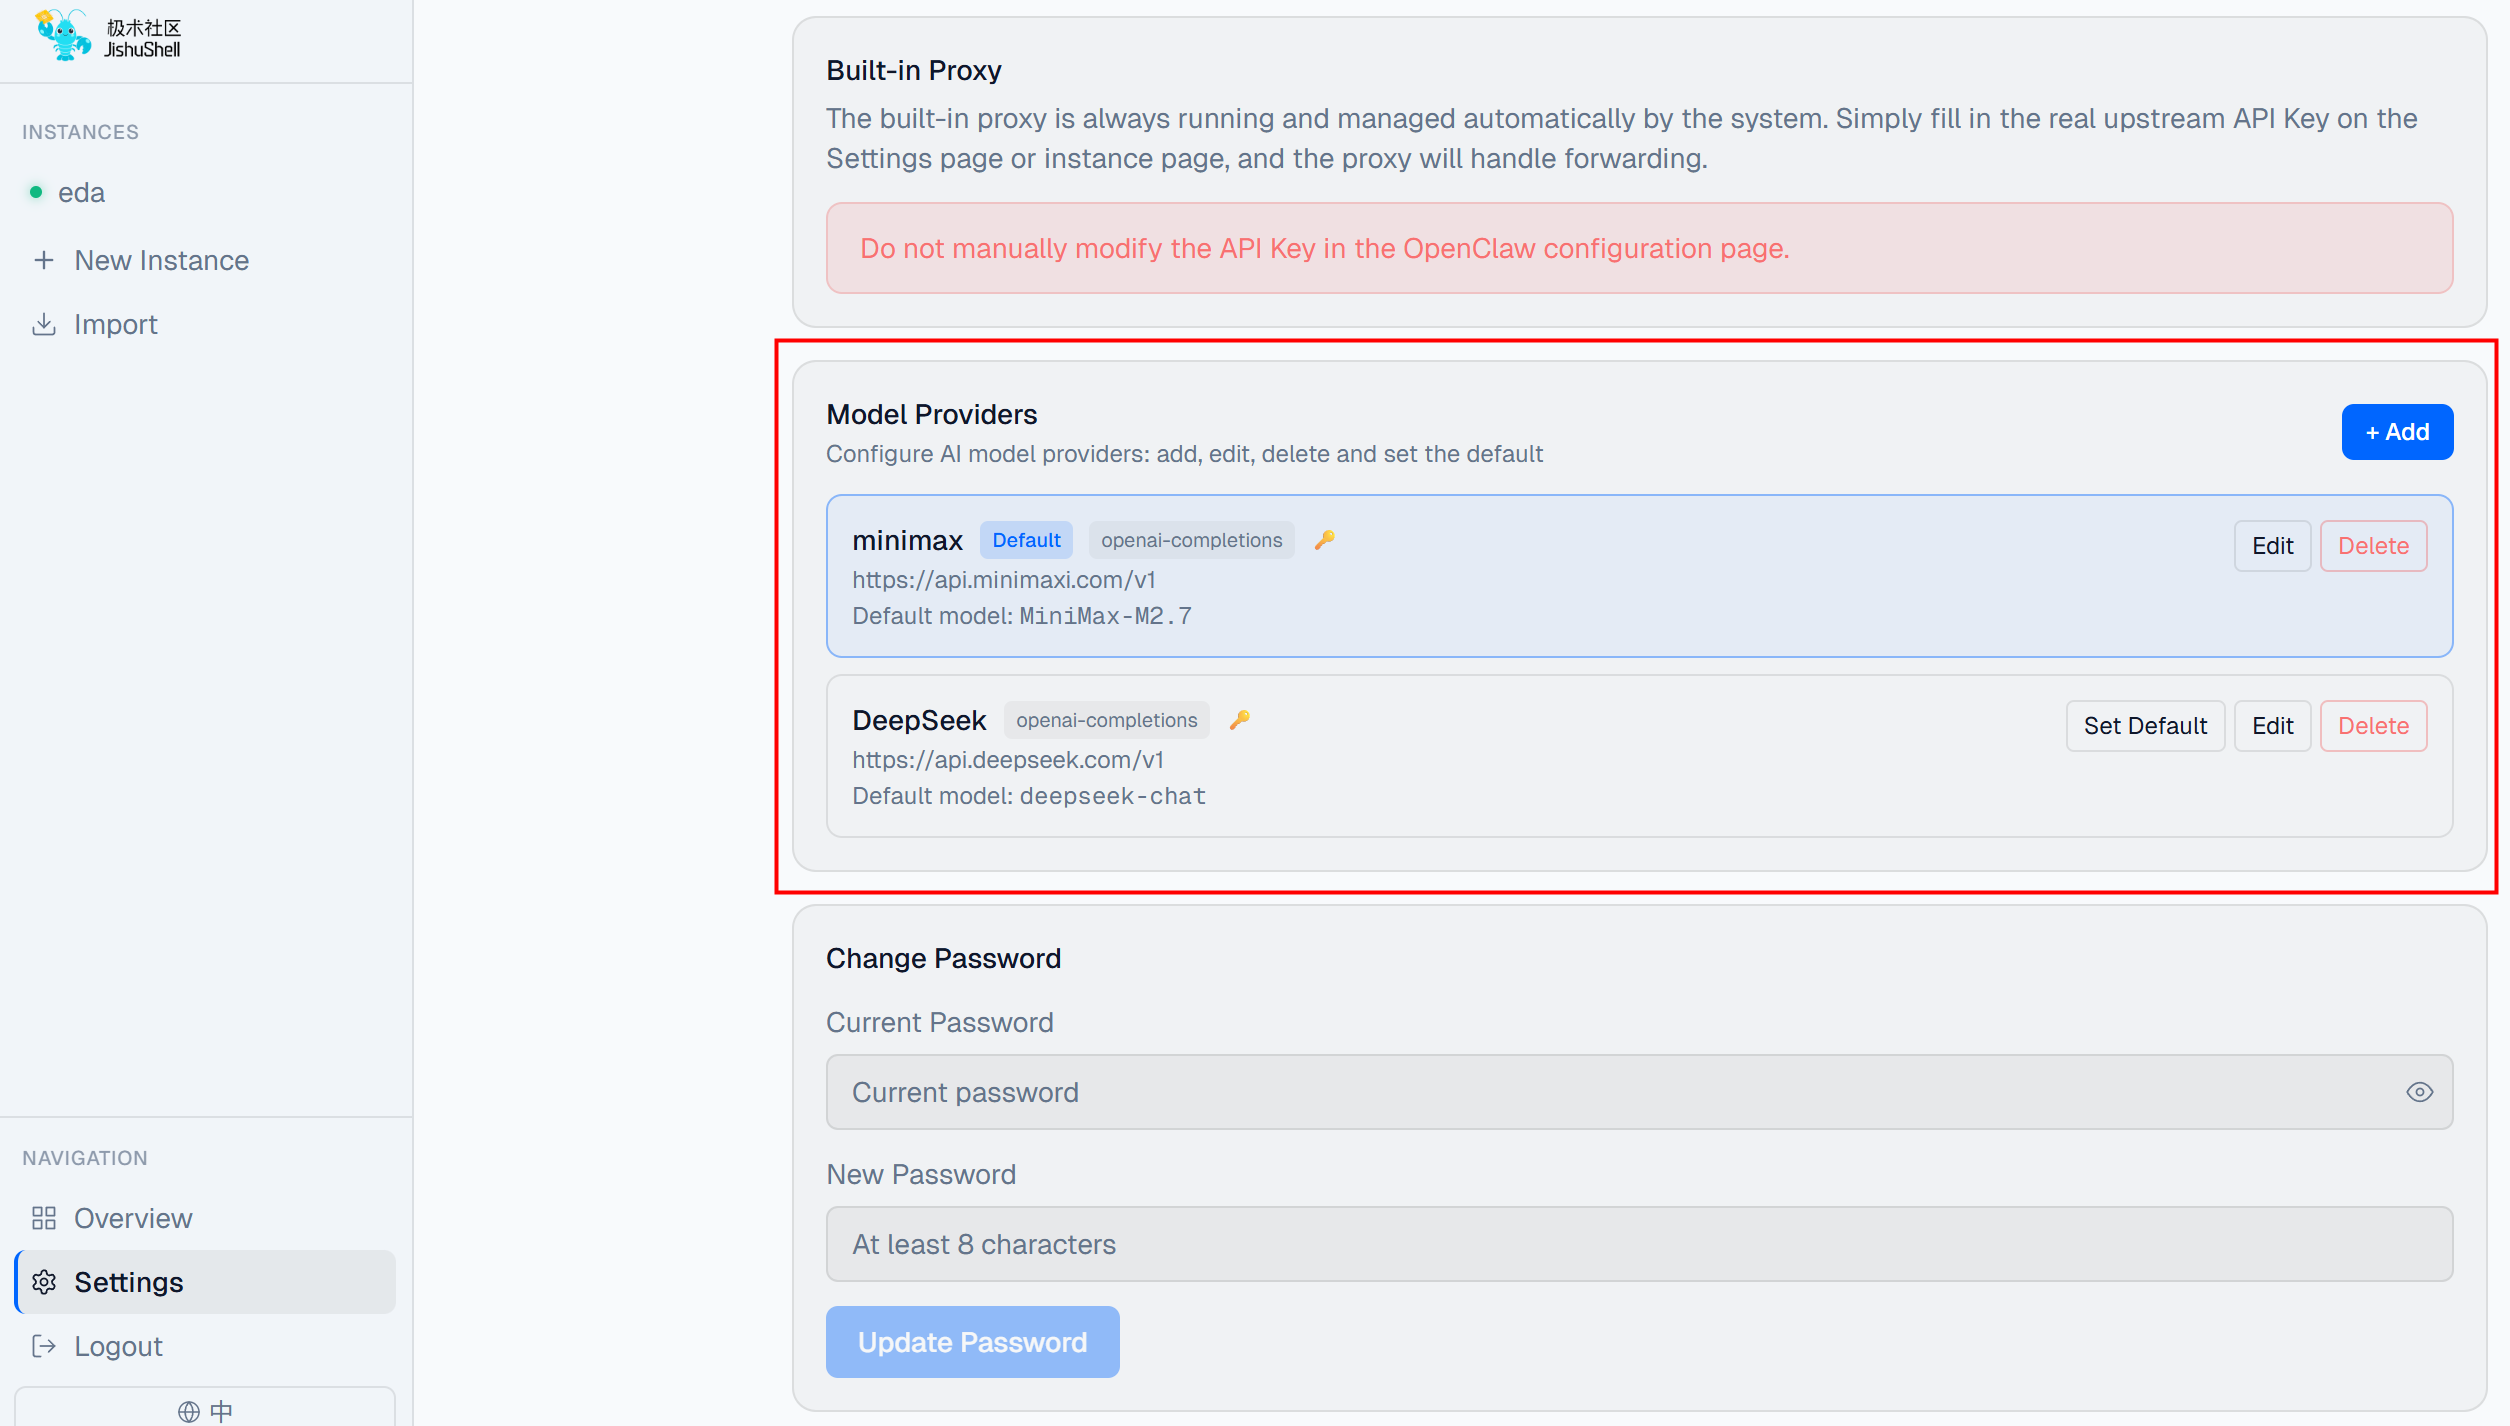Screen dimensions: 2510x1426
Task: Click the DeepSeek API URL text
Action: [x=1007, y=760]
